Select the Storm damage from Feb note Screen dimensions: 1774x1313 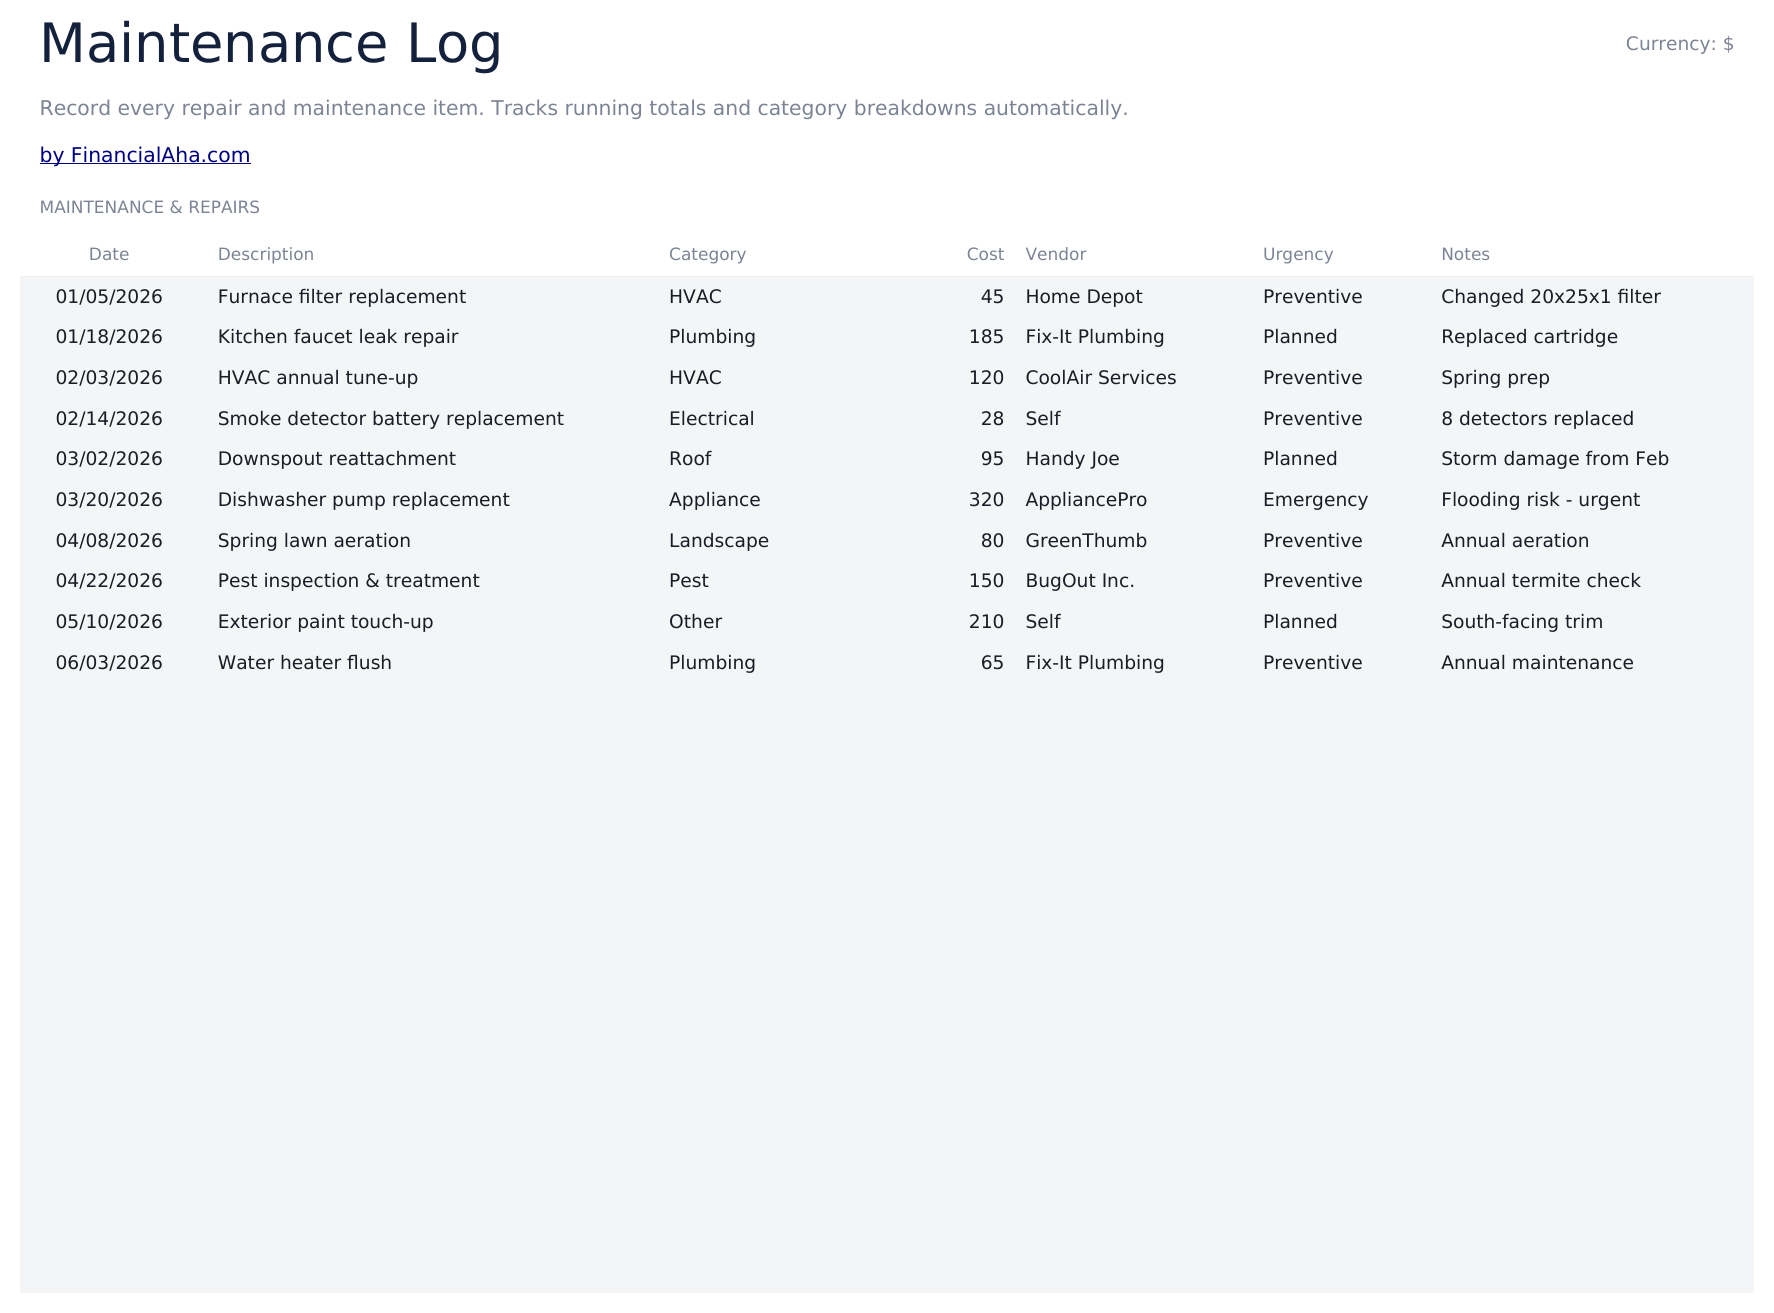coord(1555,459)
